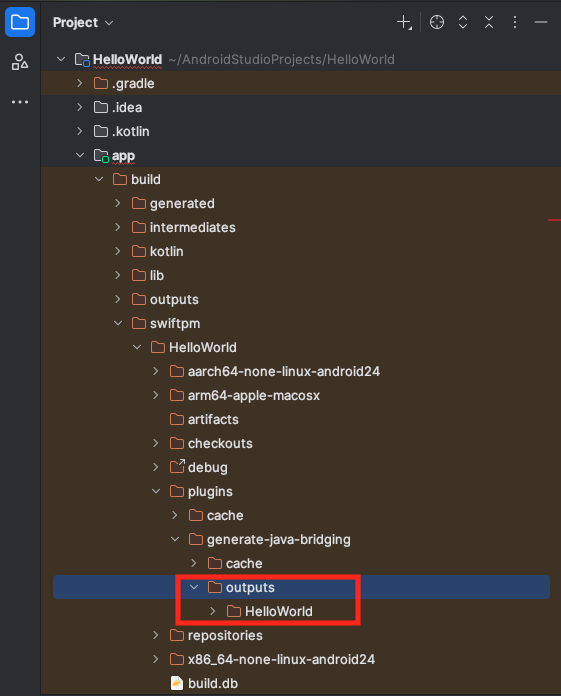This screenshot has height=696, width=561.
Task: Open the panel options vertical-dots menu
Action: [x=515, y=22]
